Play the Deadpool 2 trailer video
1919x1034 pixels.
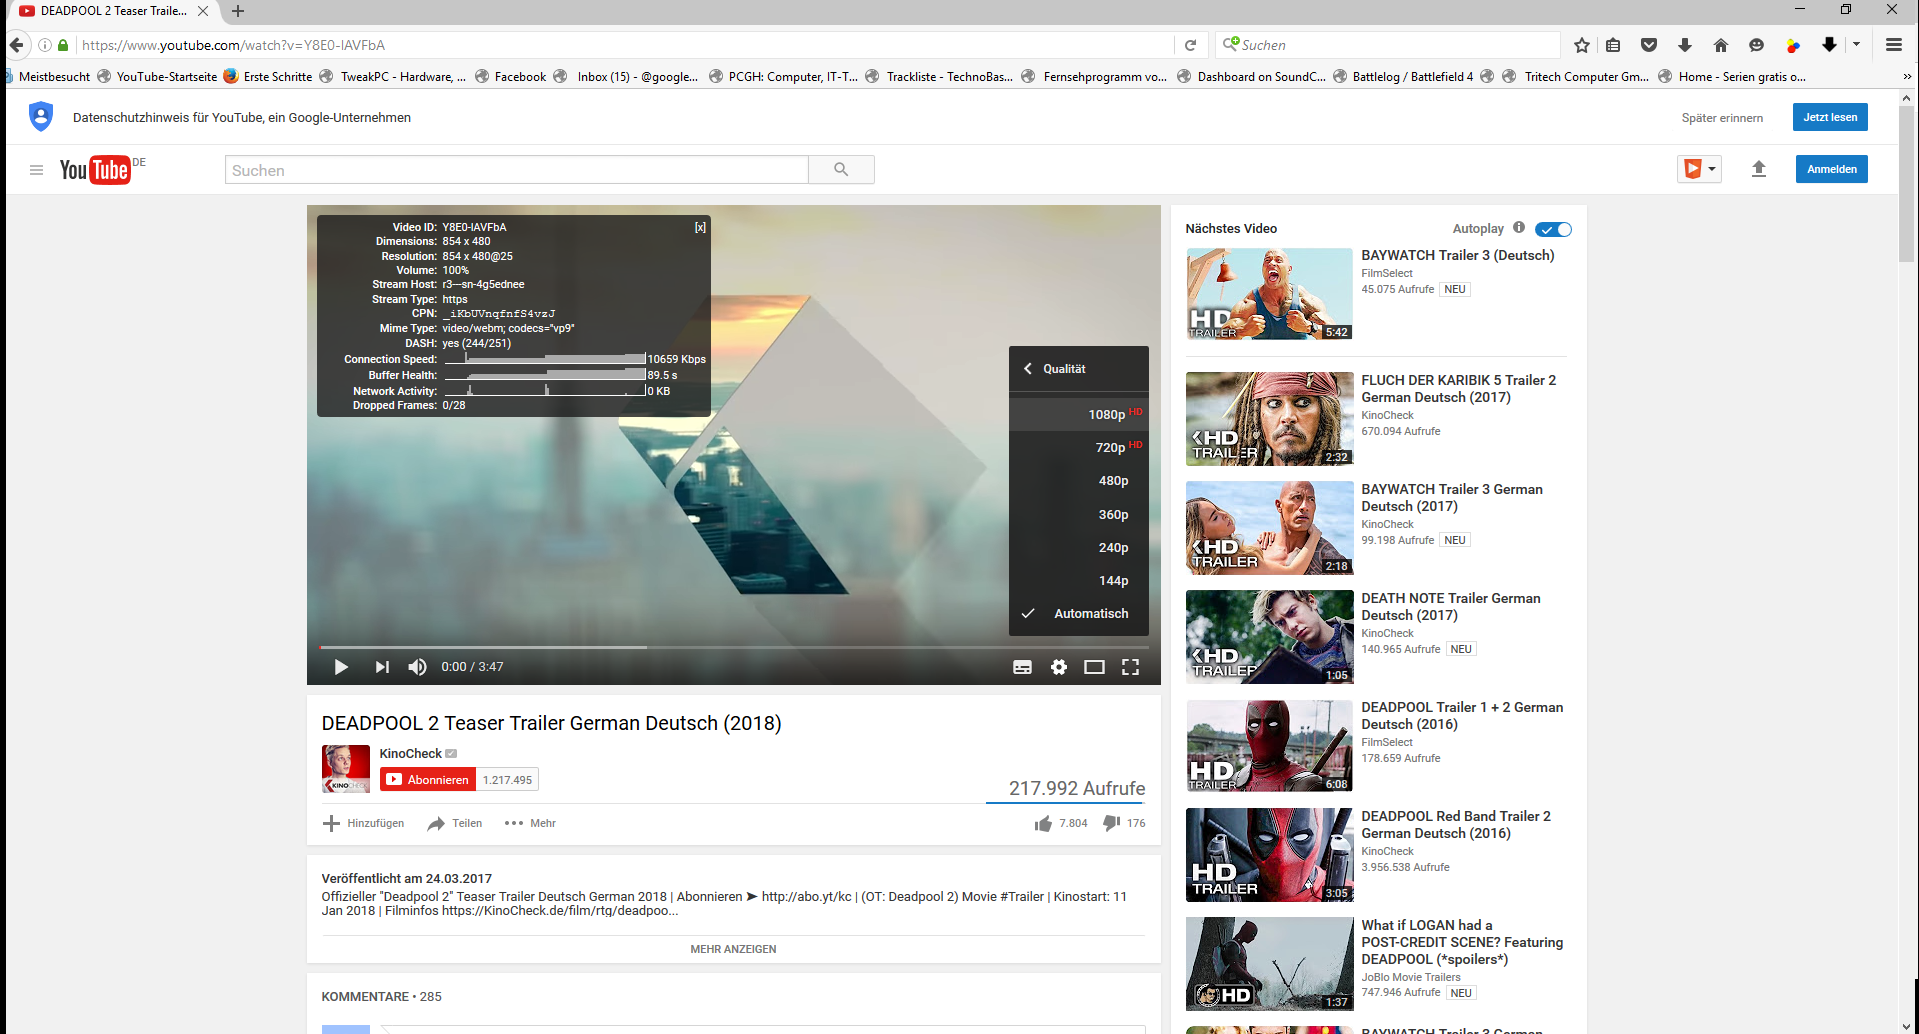click(341, 667)
